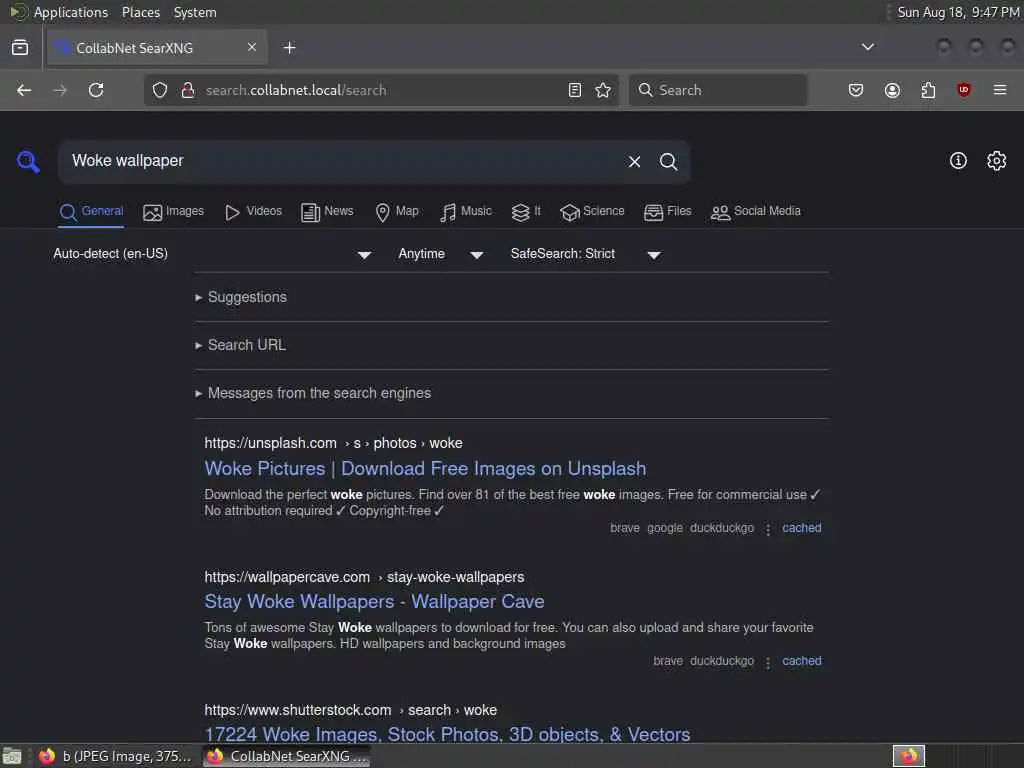Screen dimensions: 1024x768
Task: Click the show desktop icon in taskbar
Action: coord(12,756)
